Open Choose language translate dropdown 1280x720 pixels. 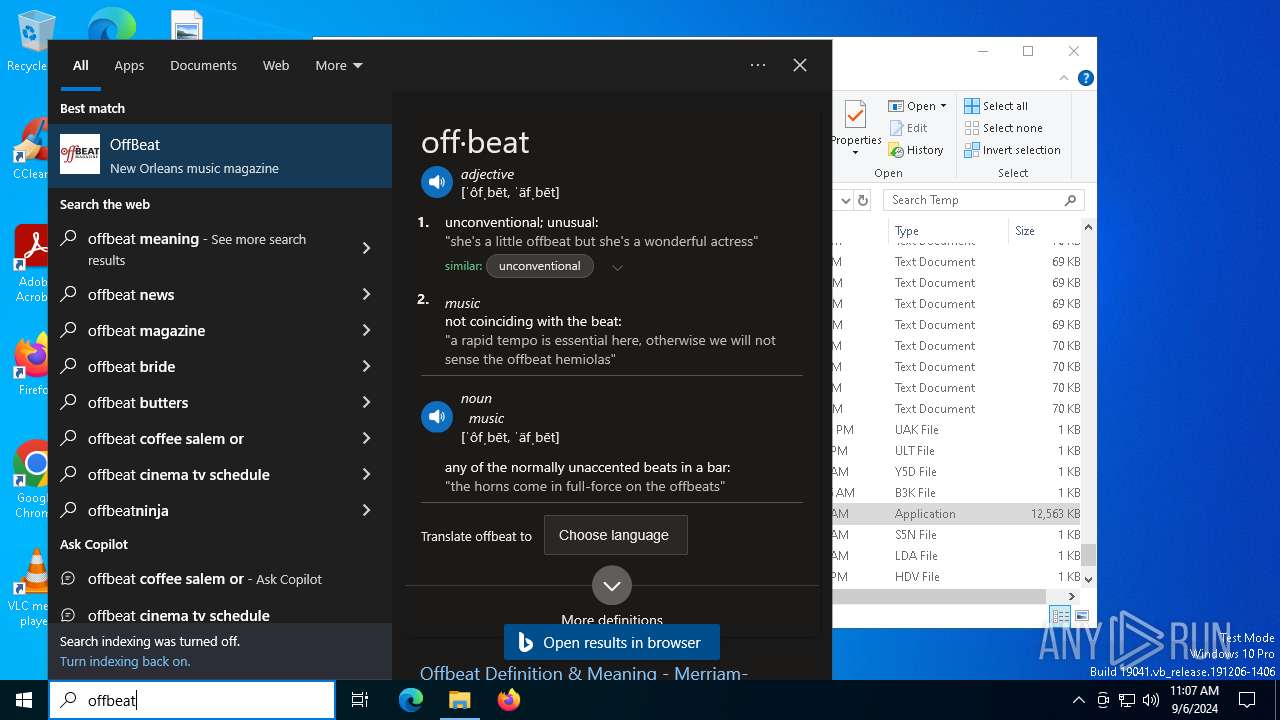point(615,535)
